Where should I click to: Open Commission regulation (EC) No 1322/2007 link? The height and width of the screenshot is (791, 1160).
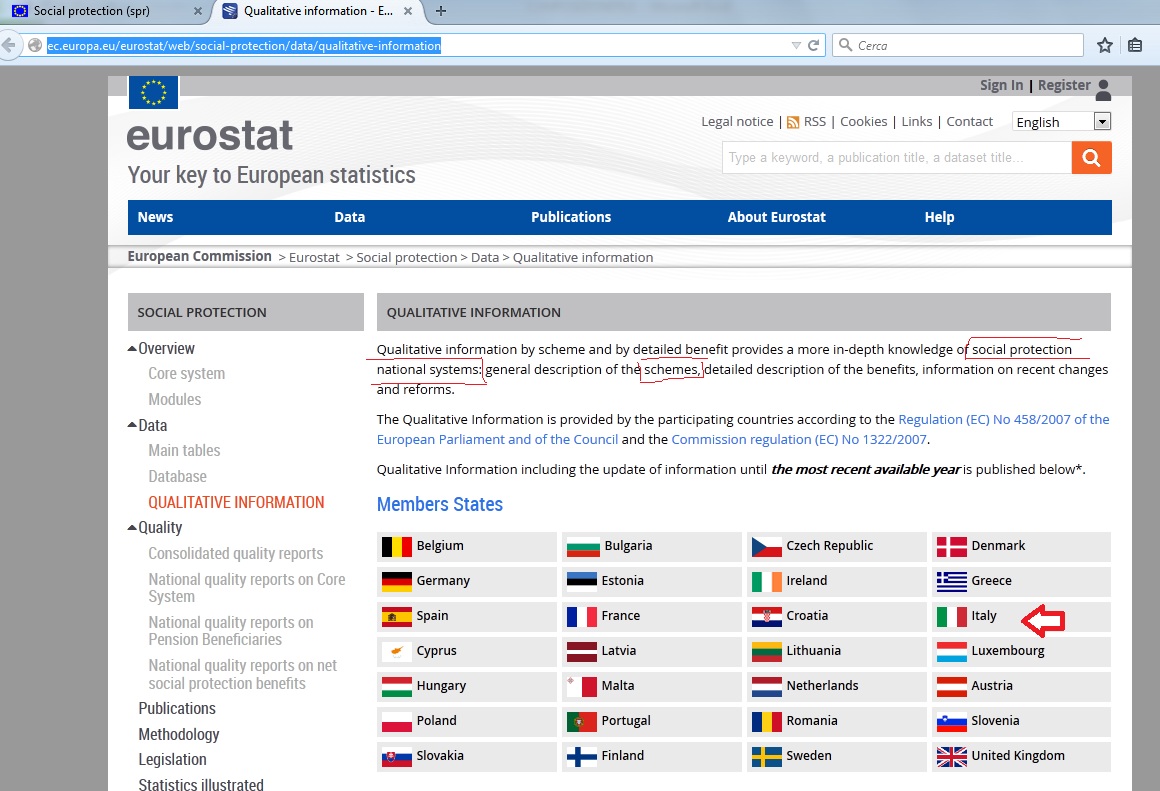point(799,440)
